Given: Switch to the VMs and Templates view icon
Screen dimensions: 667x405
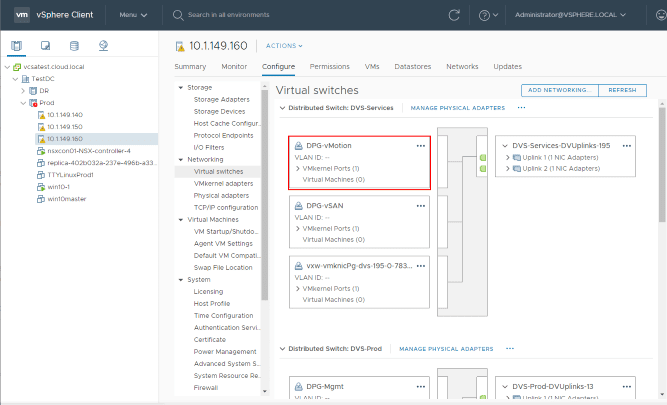Looking at the screenshot, I should (46, 46).
